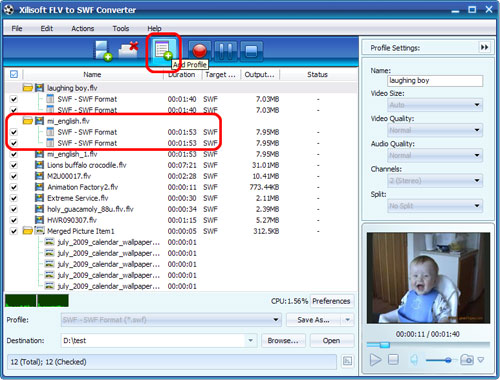Open the File menu
This screenshot has height=380, width=500.
[x=17, y=29]
